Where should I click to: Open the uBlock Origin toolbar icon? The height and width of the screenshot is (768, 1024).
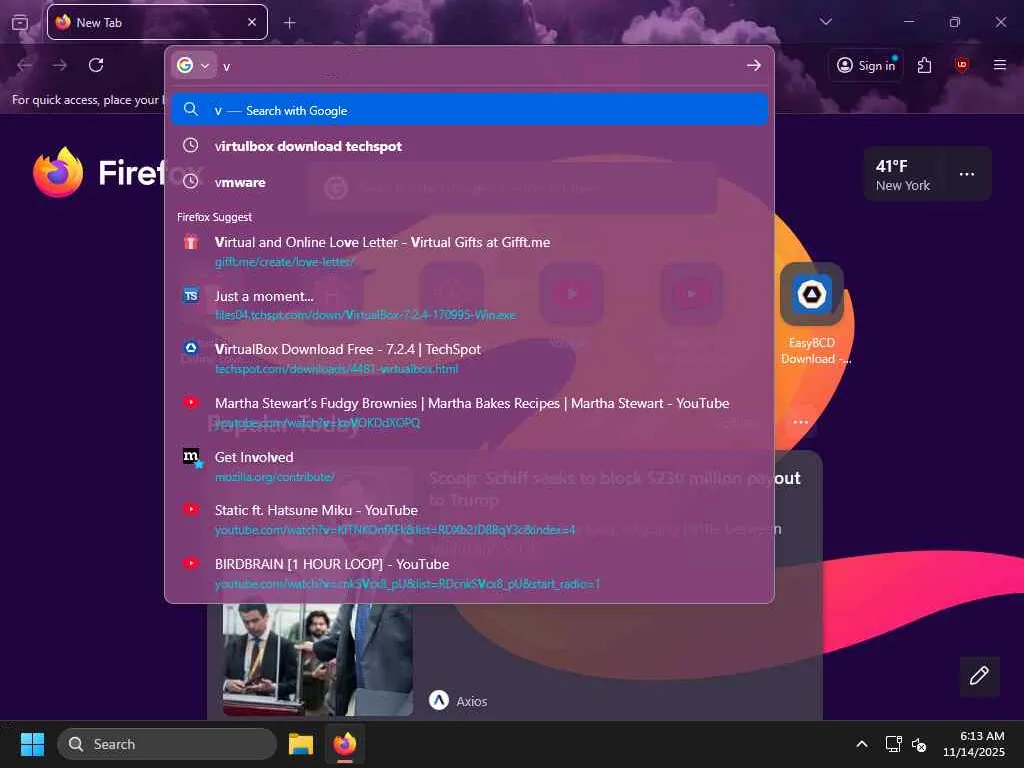click(961, 65)
